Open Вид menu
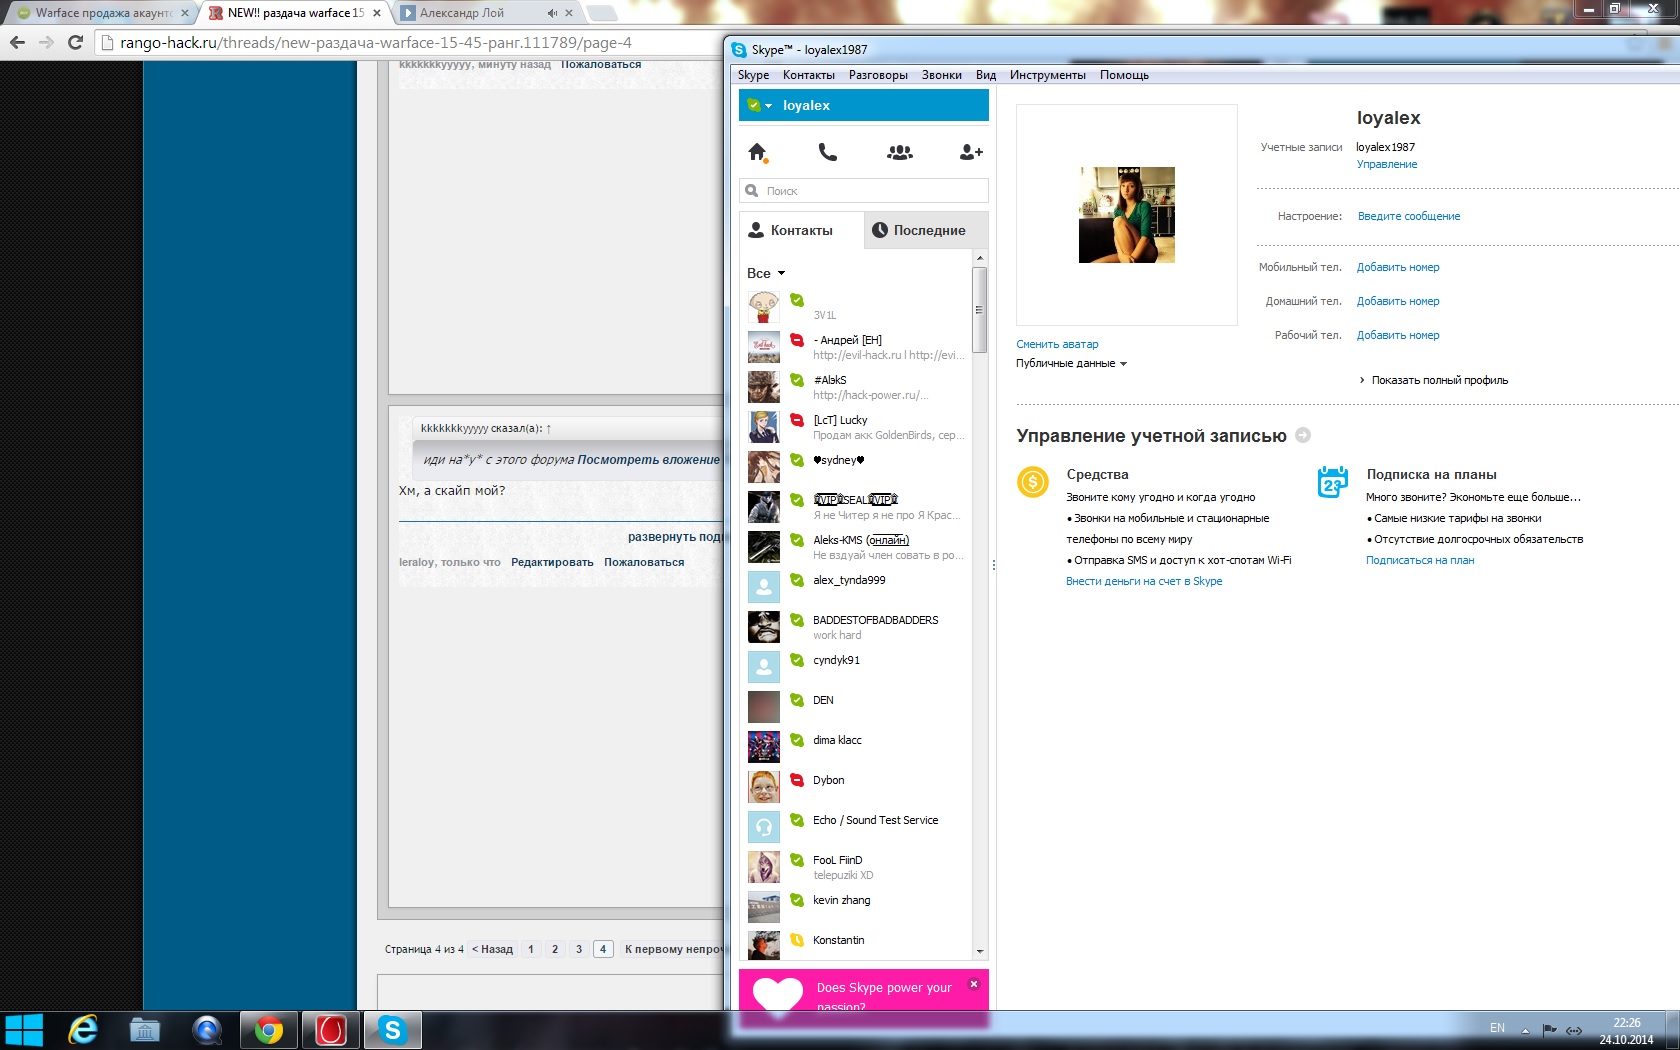This screenshot has height=1050, width=1680. [986, 75]
